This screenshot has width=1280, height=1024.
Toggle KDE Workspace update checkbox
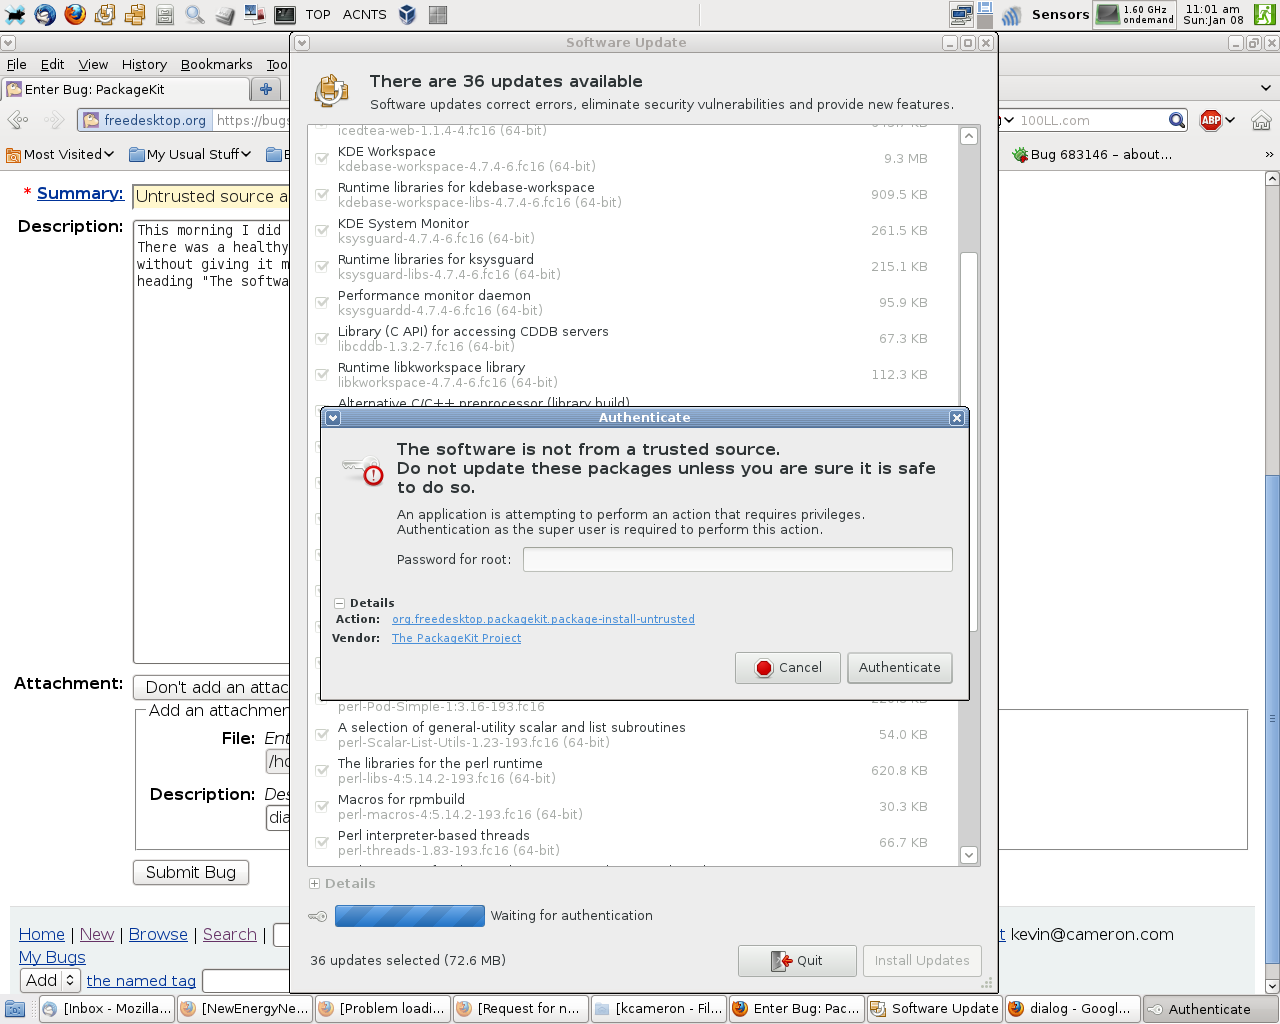[322, 158]
